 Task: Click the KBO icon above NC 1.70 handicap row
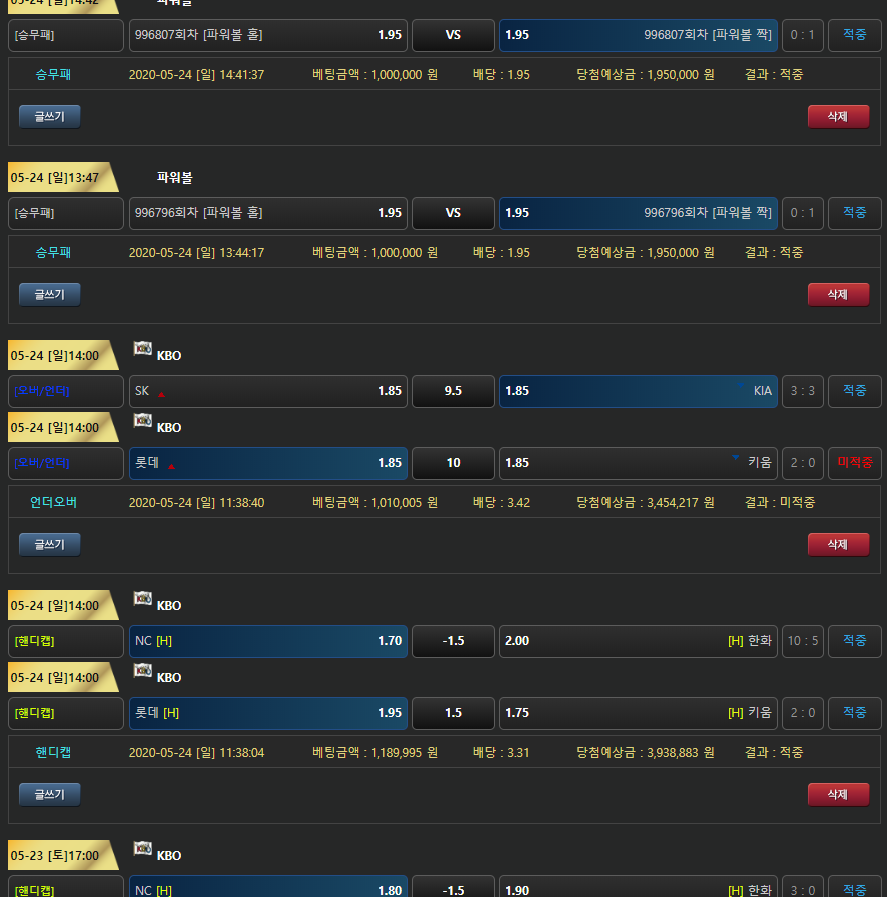point(143,599)
